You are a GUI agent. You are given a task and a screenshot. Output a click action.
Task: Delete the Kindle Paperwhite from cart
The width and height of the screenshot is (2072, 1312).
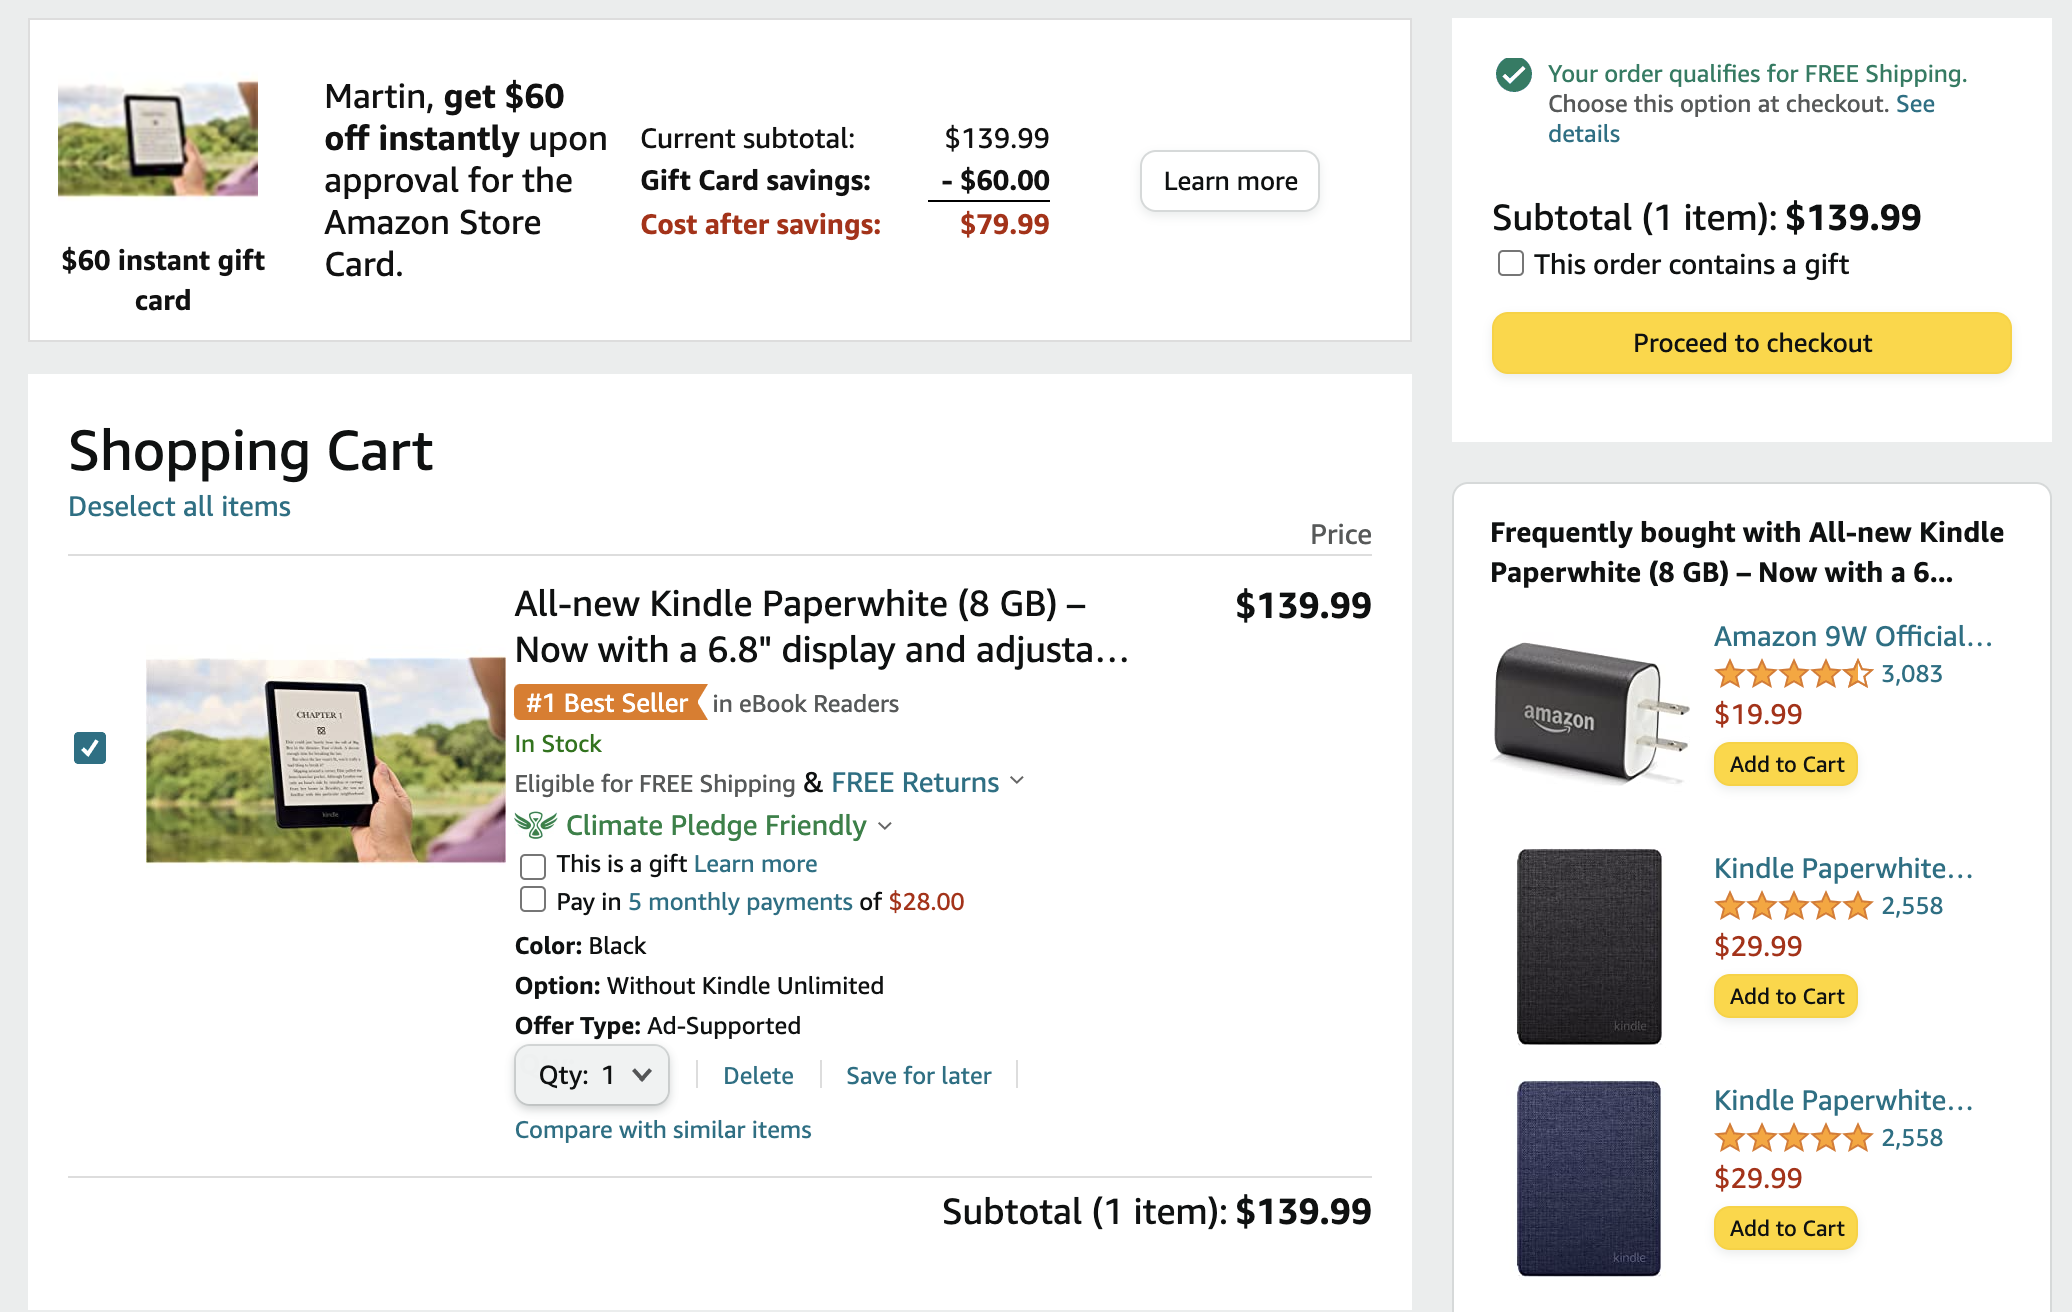[758, 1076]
